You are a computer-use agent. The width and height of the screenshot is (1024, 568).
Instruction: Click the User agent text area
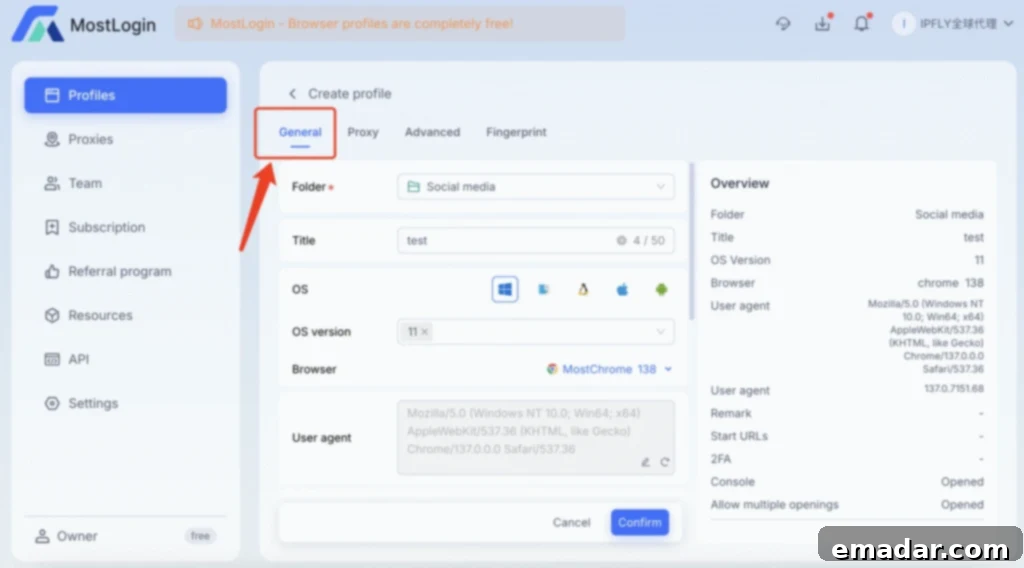click(x=536, y=437)
